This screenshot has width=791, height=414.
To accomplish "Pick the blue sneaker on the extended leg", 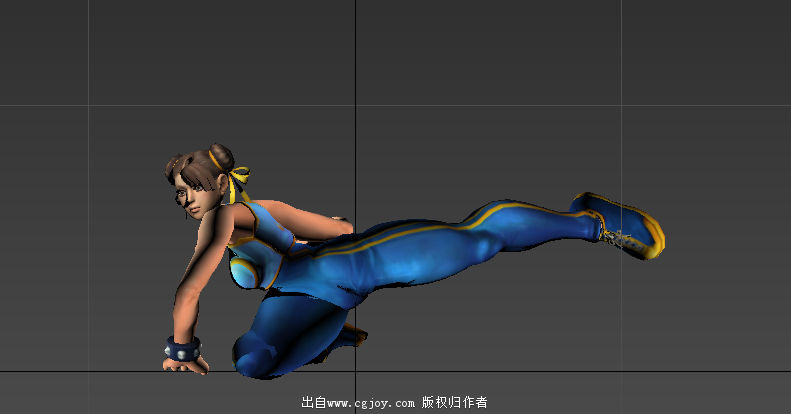I will [x=618, y=224].
